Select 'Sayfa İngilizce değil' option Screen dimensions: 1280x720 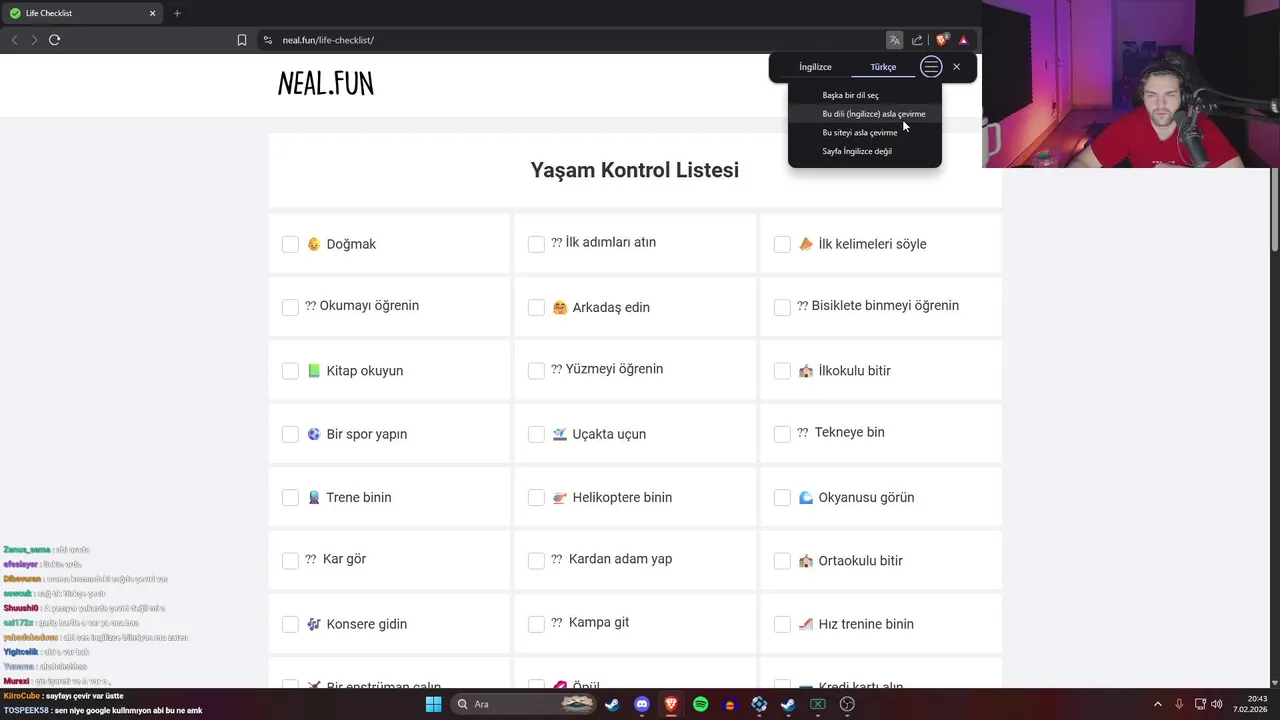coord(865,151)
